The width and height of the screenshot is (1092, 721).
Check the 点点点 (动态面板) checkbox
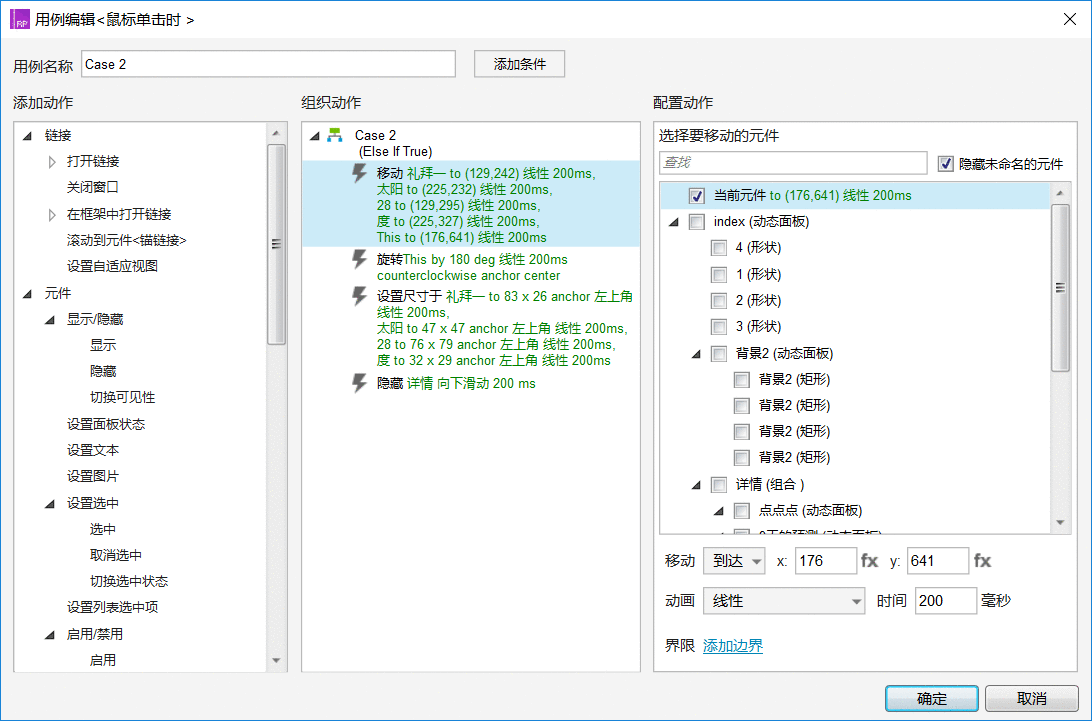click(742, 511)
